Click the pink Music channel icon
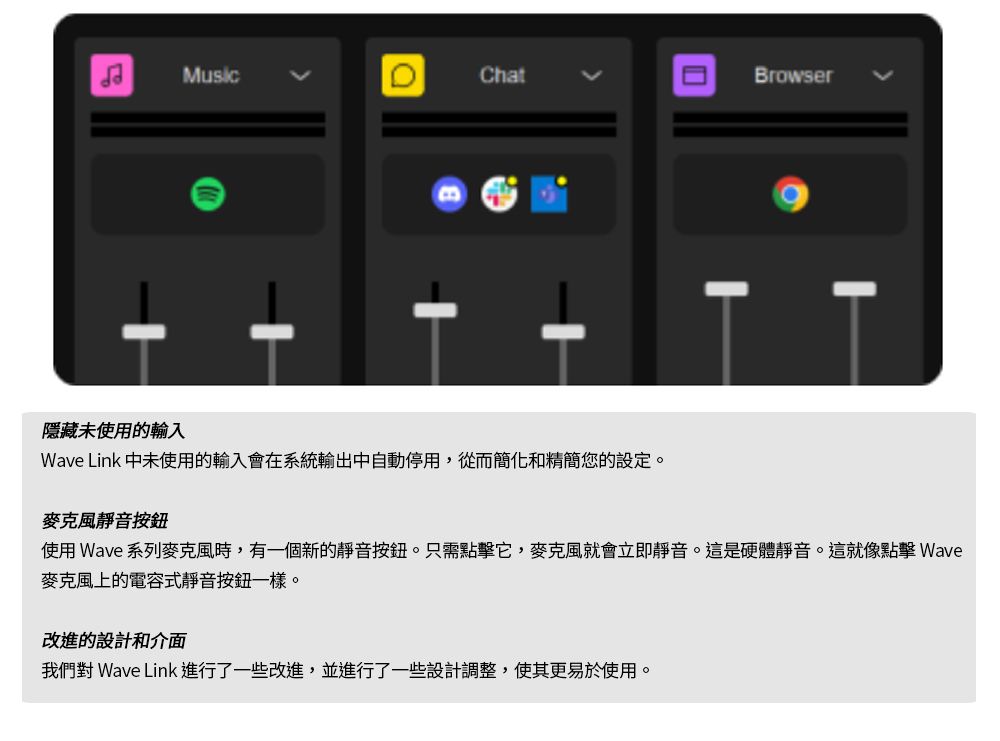1000x741 pixels. click(112, 75)
